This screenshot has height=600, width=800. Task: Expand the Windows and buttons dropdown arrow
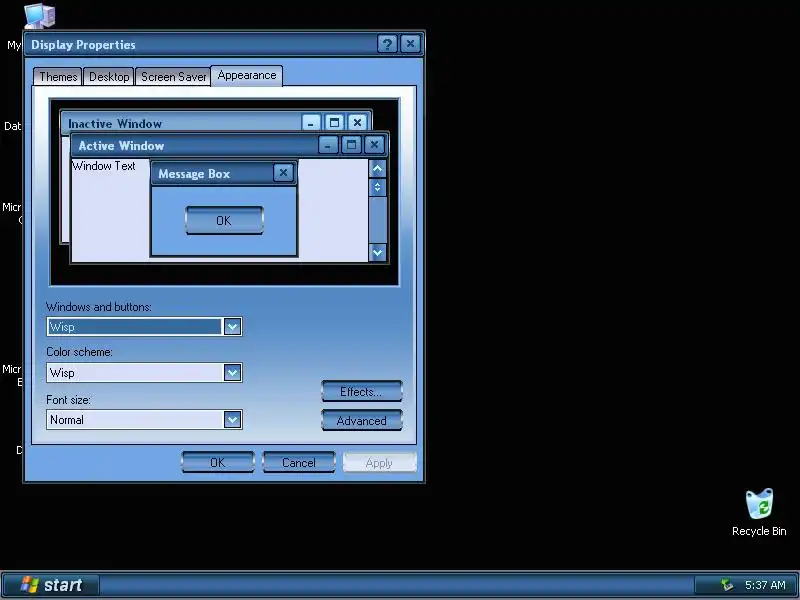tap(232, 327)
